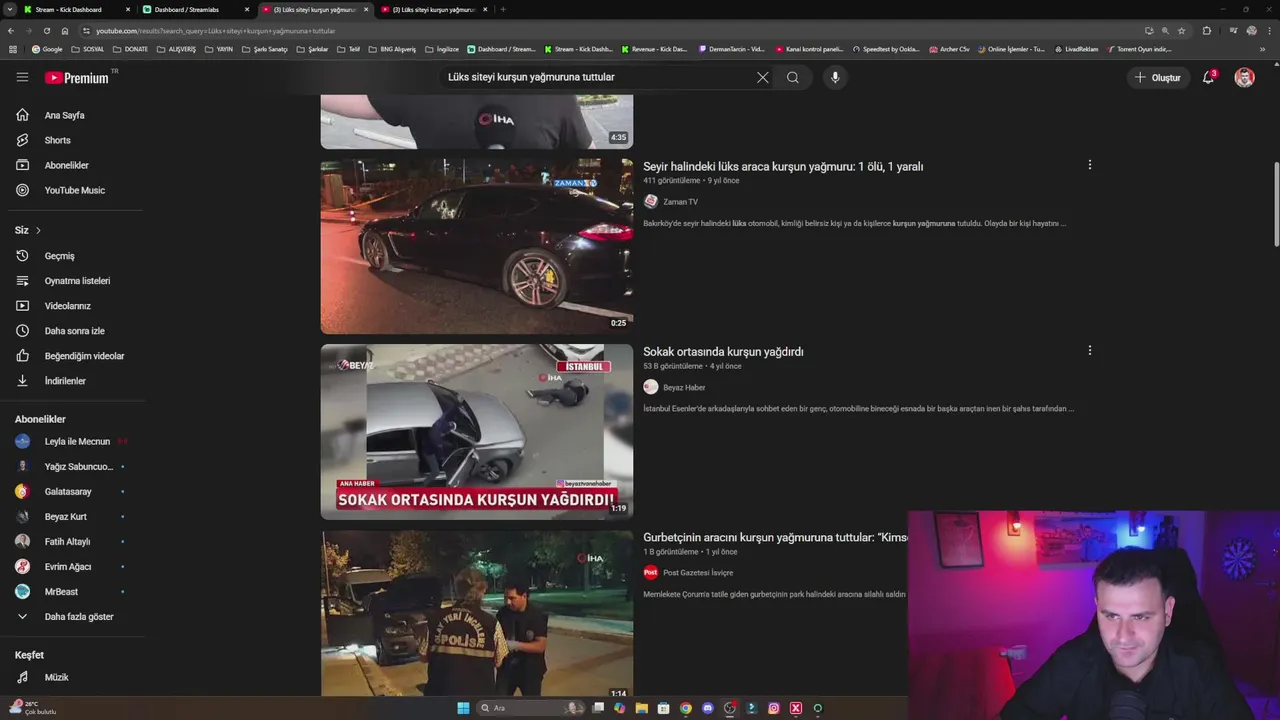Open Microsoft Store from the taskbar
This screenshot has width=1280, height=720.
663,708
